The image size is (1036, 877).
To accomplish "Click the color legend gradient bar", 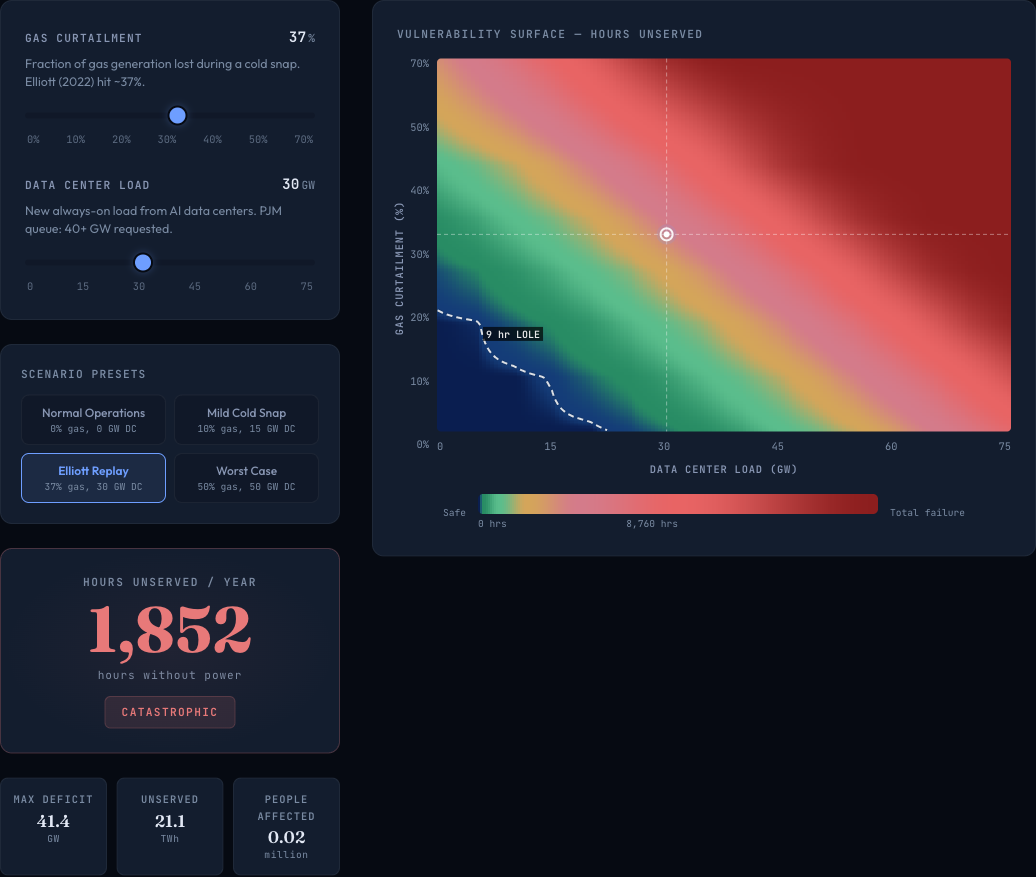I will tap(679, 503).
